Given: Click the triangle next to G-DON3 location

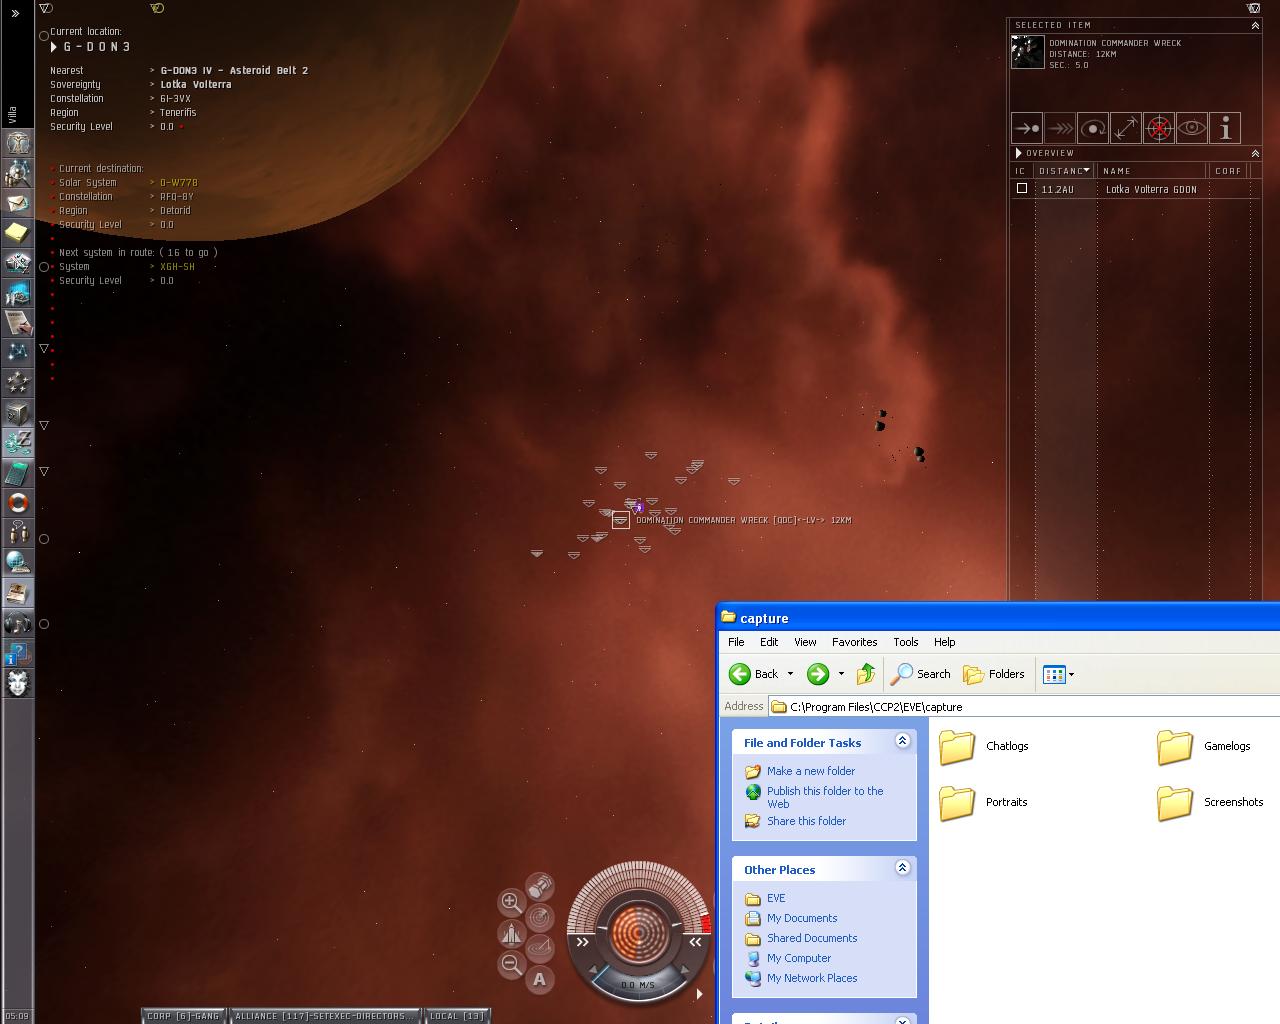Looking at the screenshot, I should tap(54, 47).
